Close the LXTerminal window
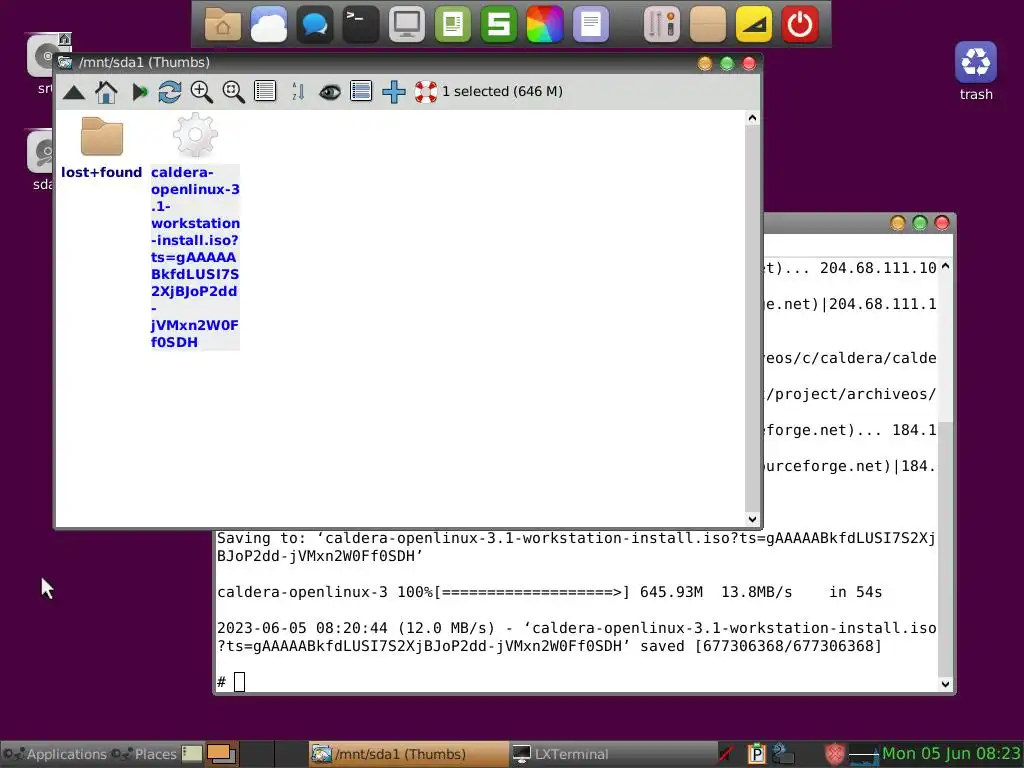Viewport: 1024px width, 768px height. [x=942, y=223]
